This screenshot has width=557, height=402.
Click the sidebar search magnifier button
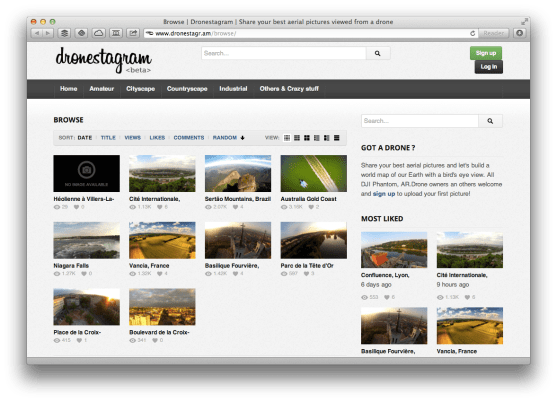(490, 121)
